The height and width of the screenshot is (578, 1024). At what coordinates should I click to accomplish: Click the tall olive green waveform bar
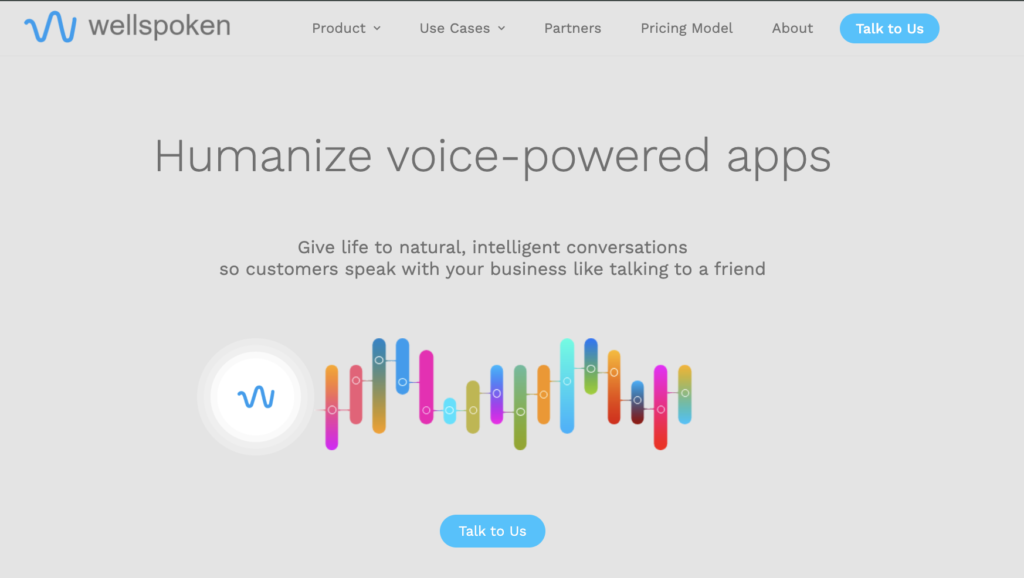point(520,408)
